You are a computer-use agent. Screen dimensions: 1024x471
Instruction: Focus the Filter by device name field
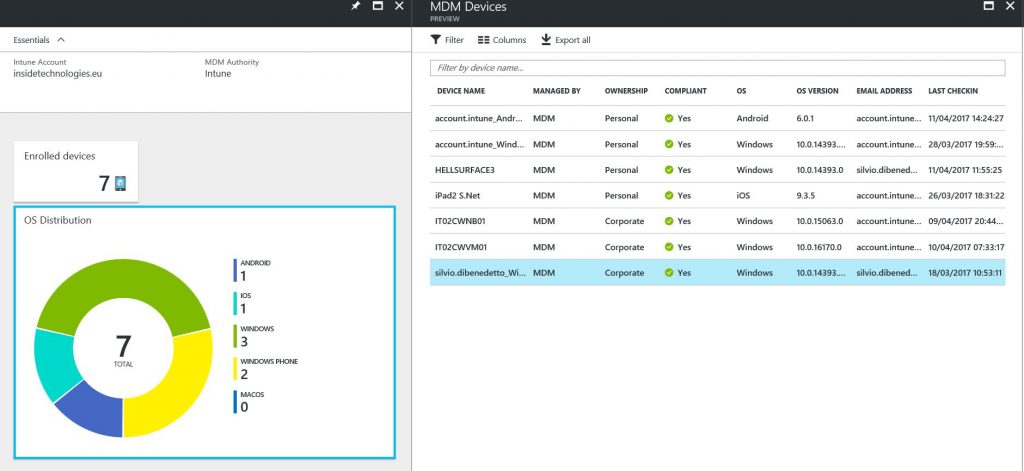tap(717, 68)
